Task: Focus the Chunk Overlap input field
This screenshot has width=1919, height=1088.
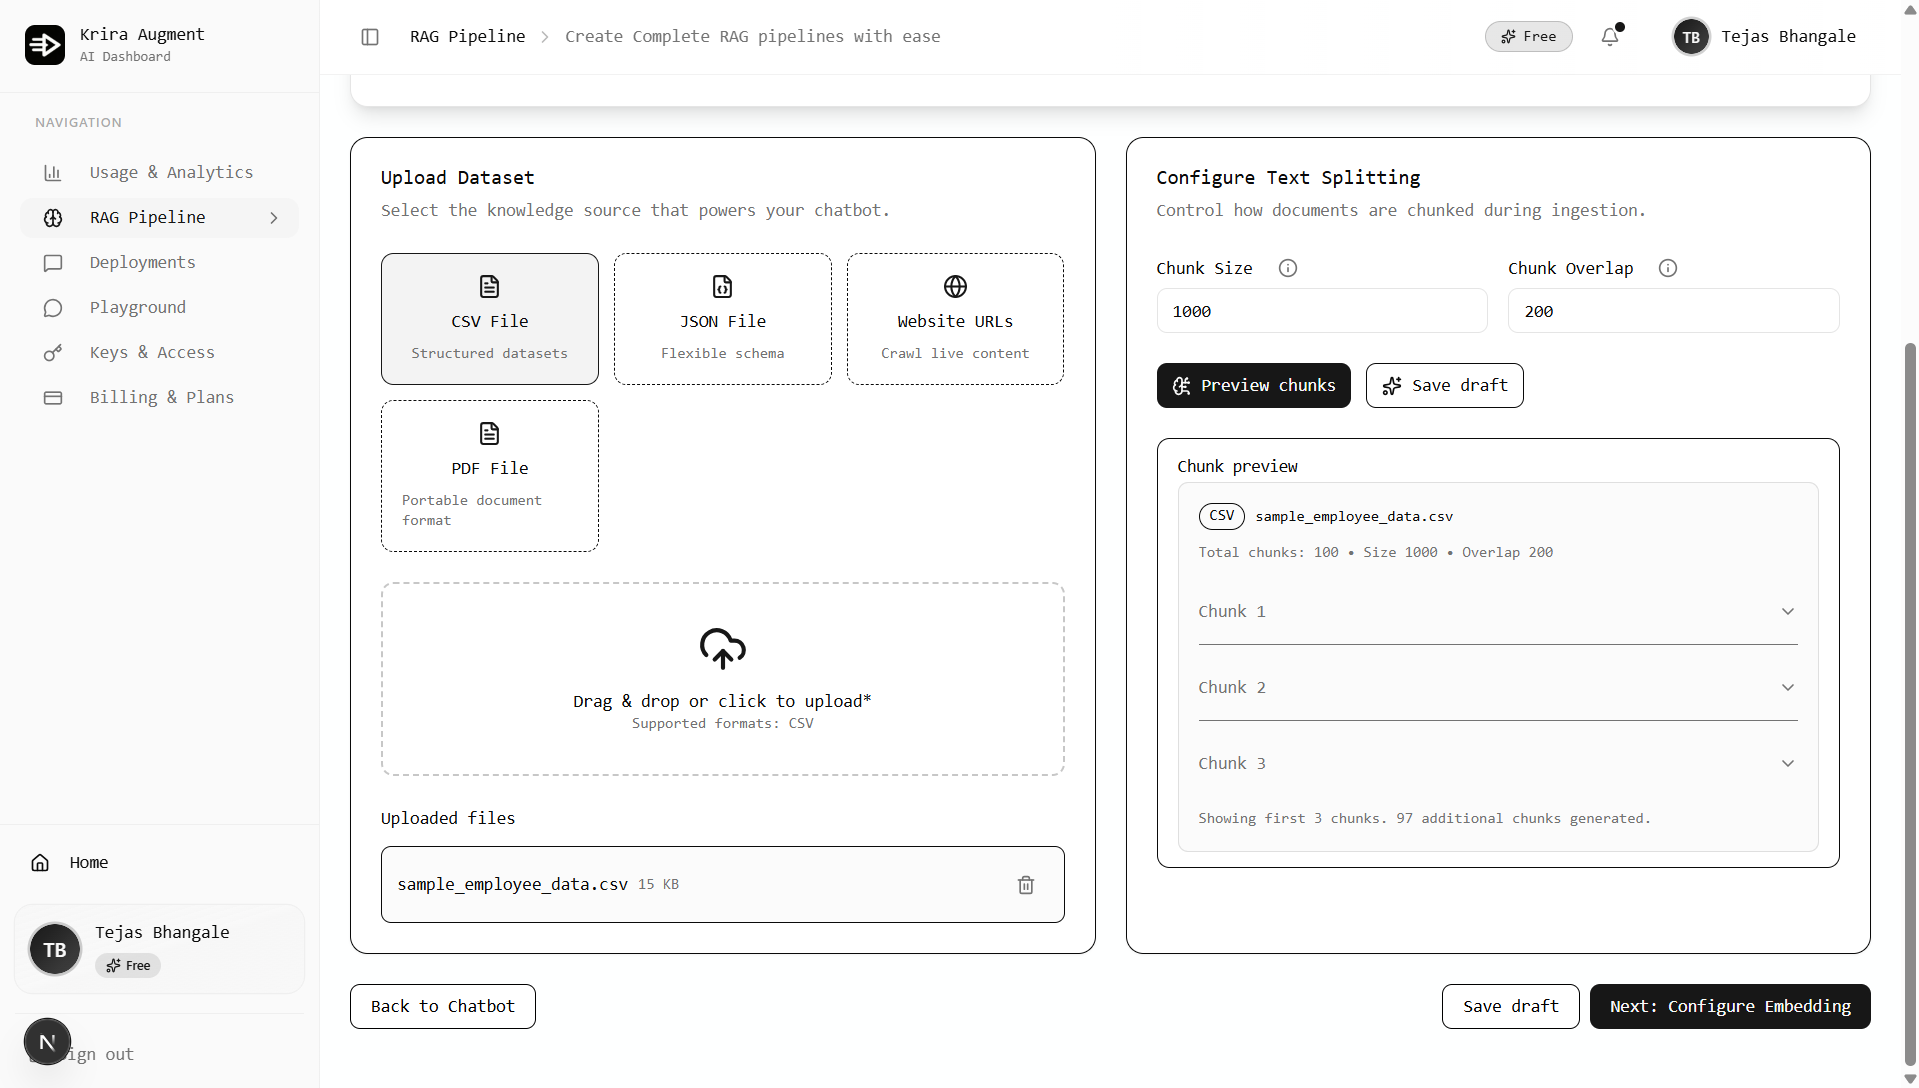Action: point(1673,311)
